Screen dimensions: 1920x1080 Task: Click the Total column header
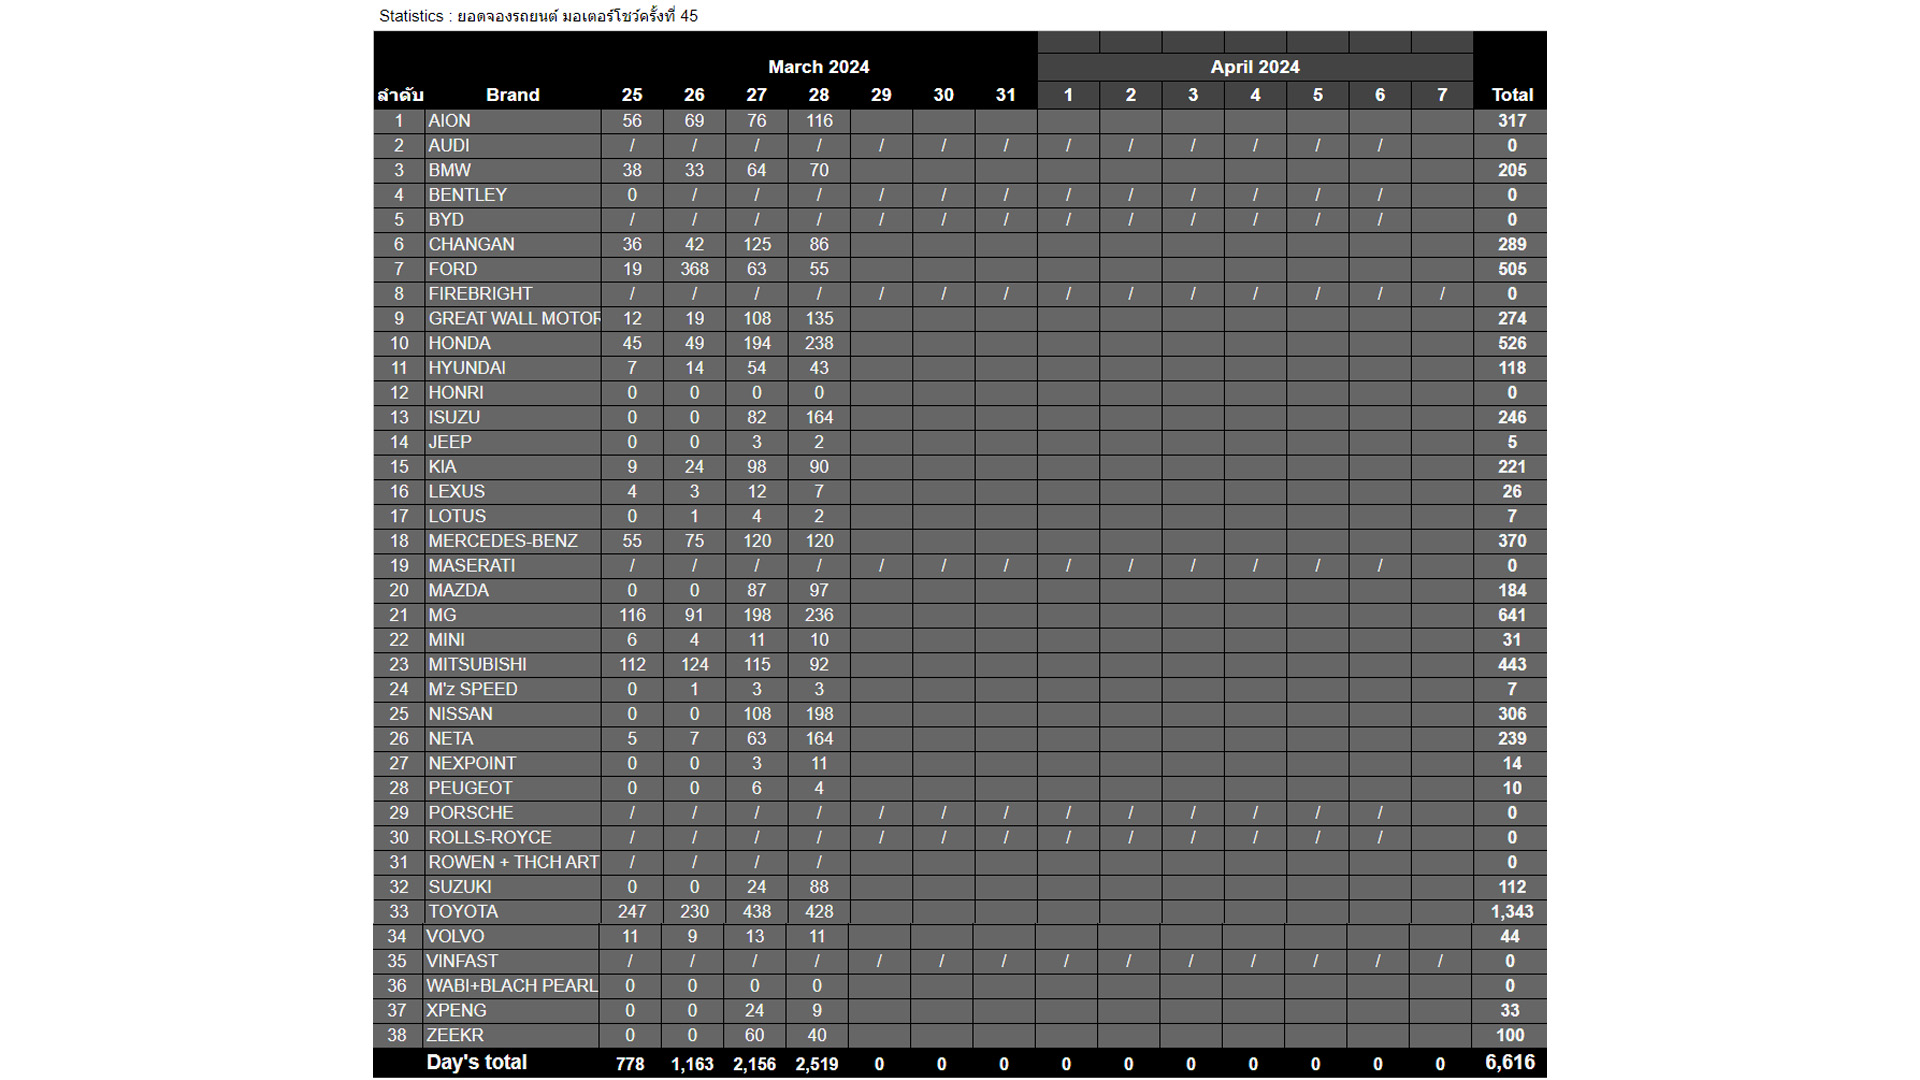tap(1511, 95)
